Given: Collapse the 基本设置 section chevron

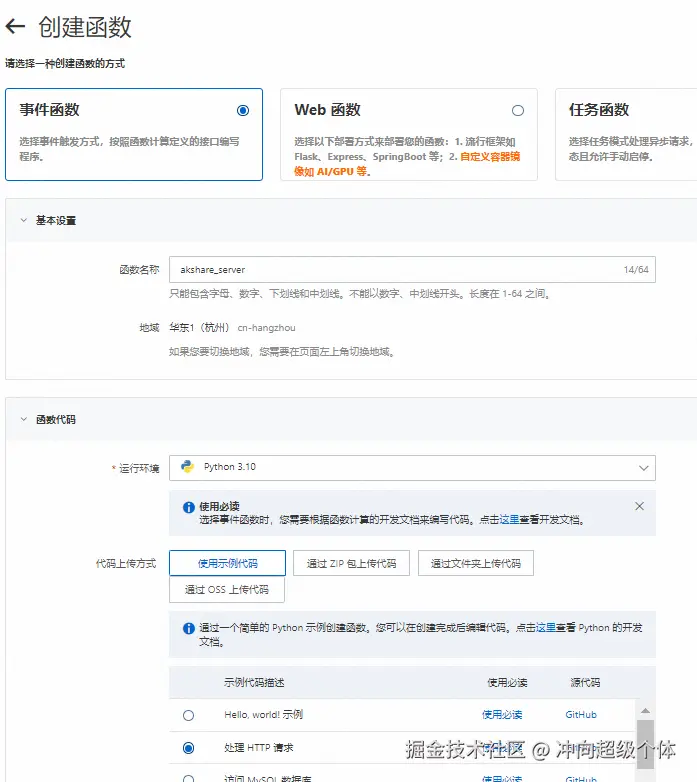Looking at the screenshot, I should point(23,220).
